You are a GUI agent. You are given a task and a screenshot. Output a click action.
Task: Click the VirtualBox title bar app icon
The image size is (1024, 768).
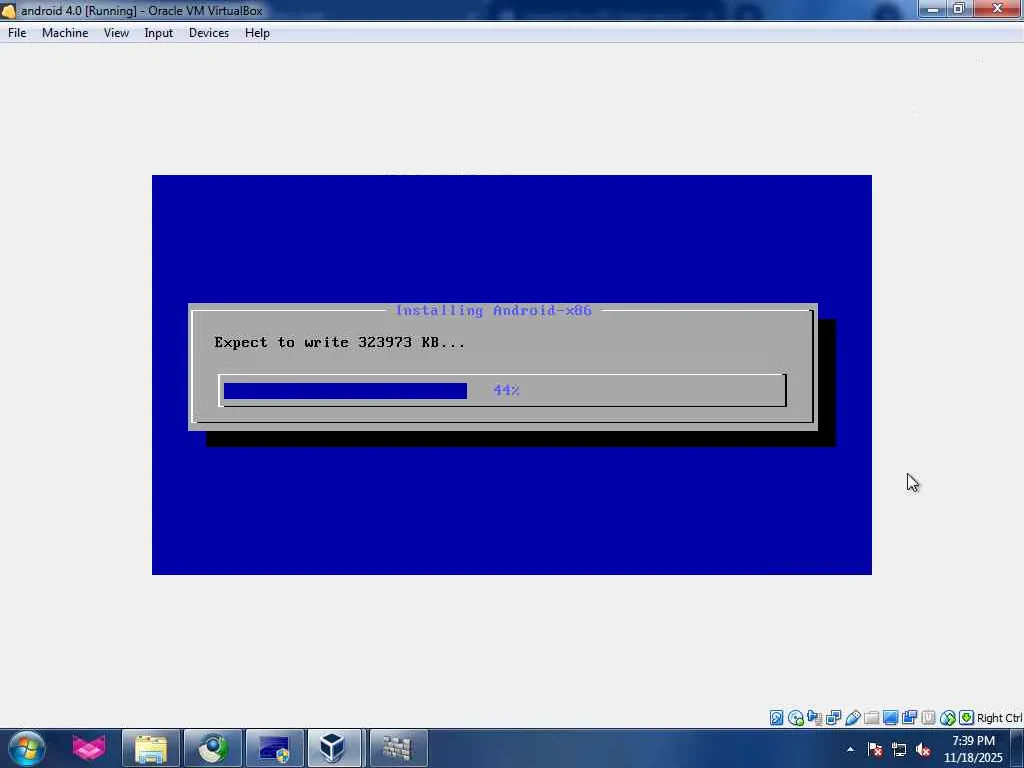pos(8,11)
